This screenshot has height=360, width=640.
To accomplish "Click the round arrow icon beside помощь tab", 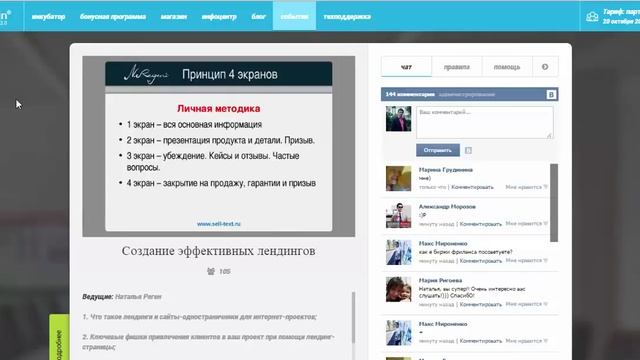I will pos(545,67).
